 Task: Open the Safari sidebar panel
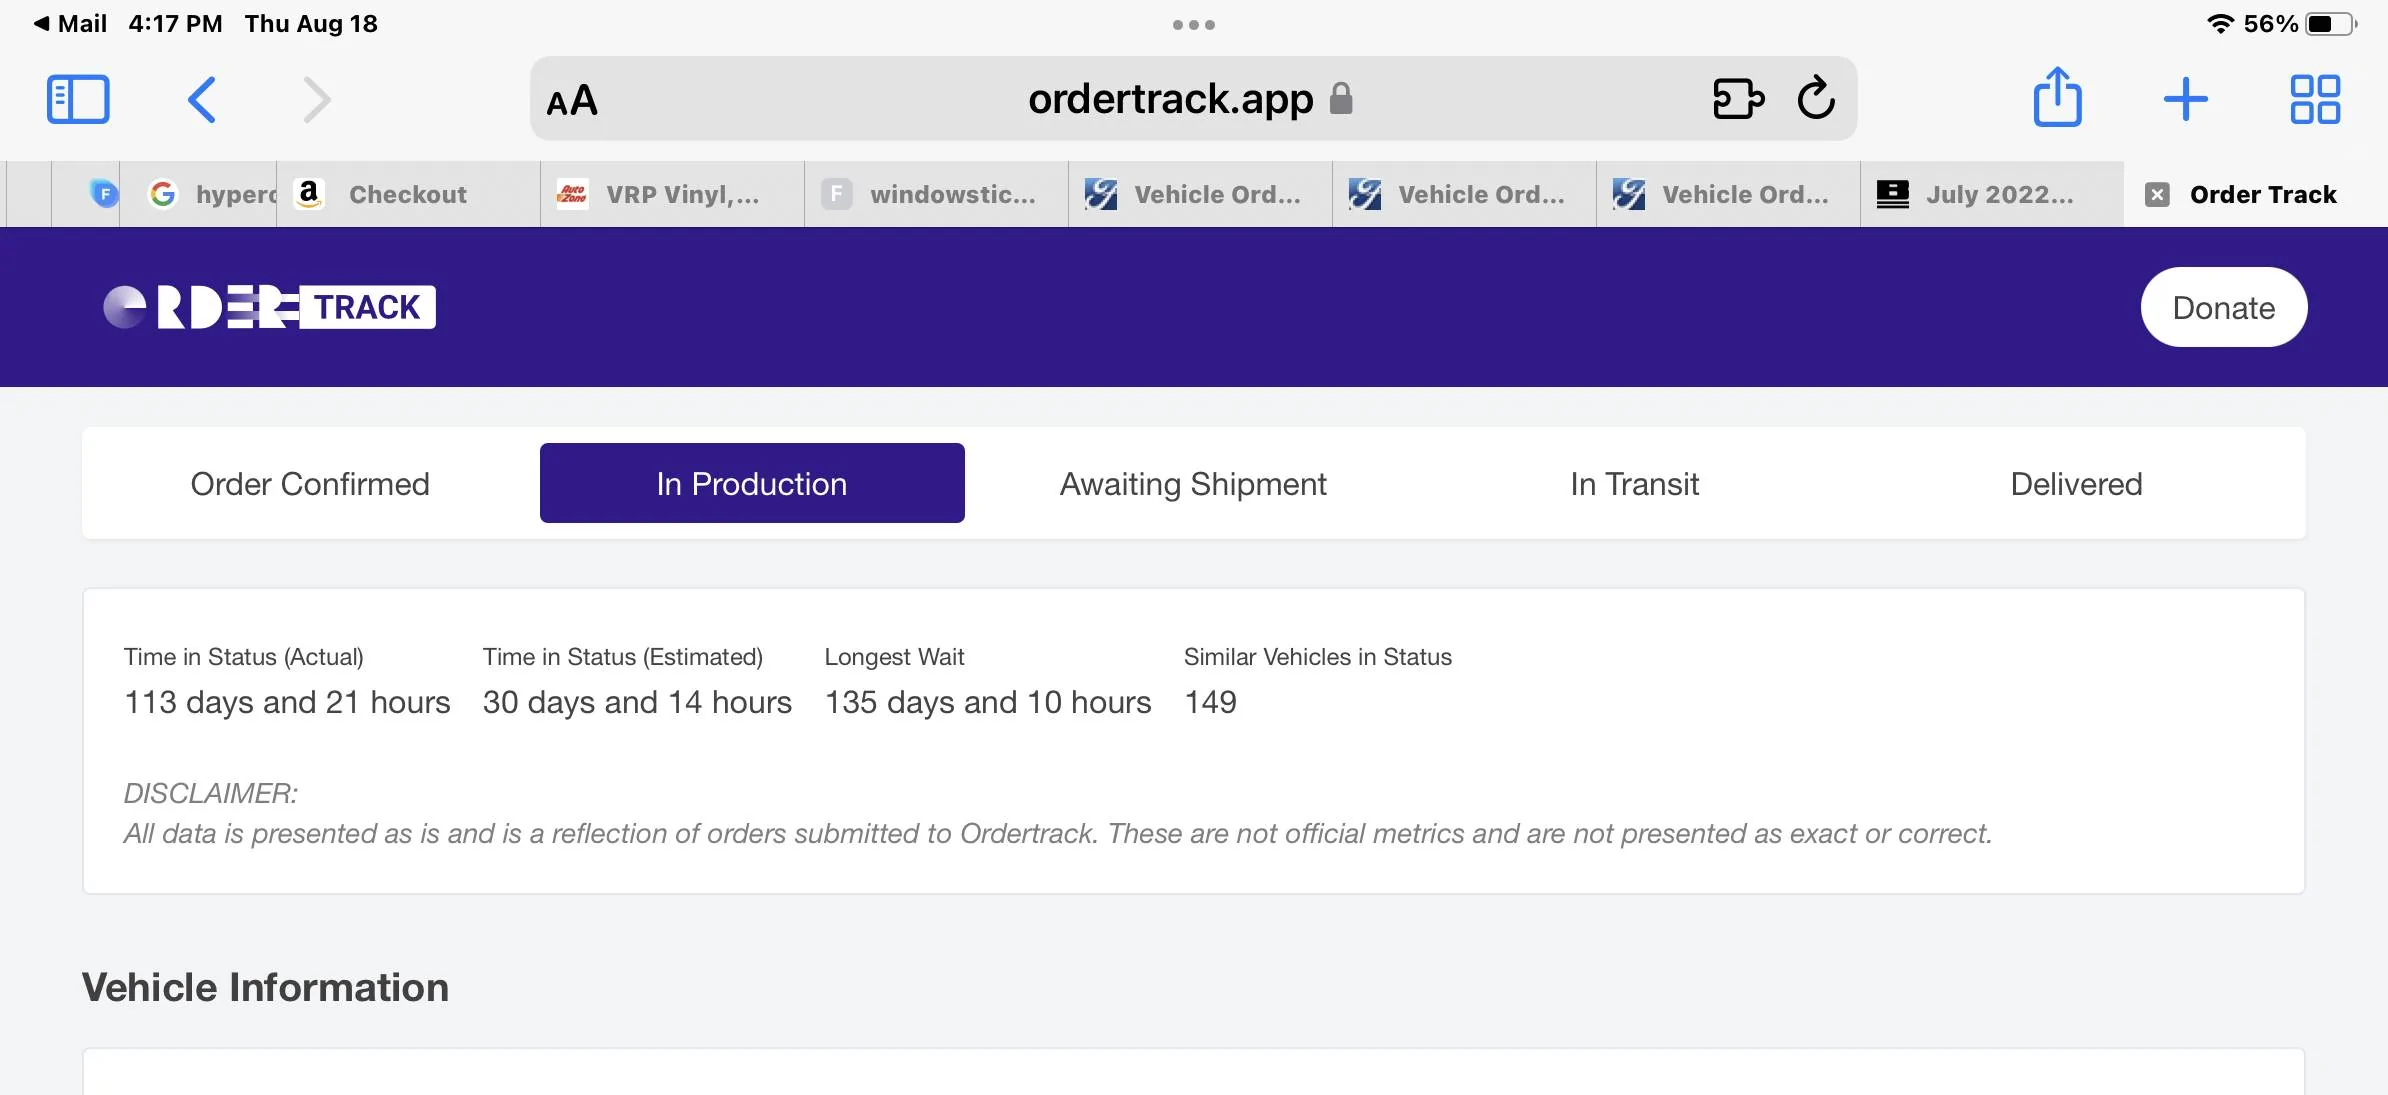78,99
